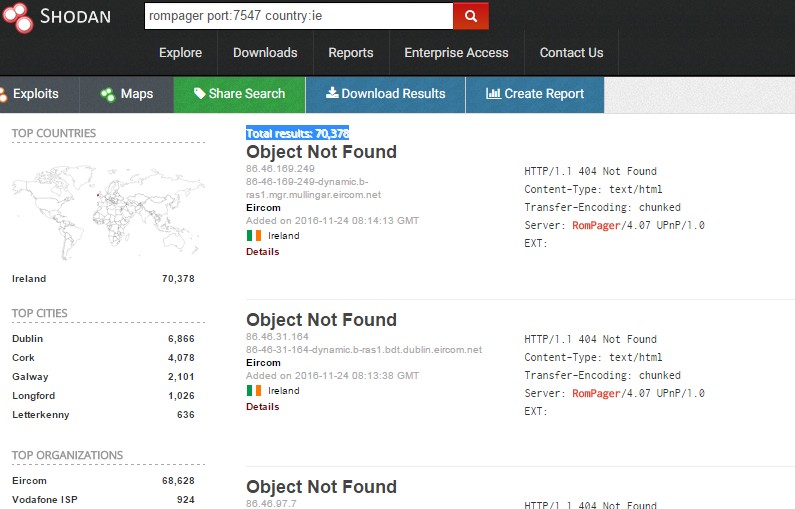Open the Explore menu
The image size is (795, 509).
180,53
